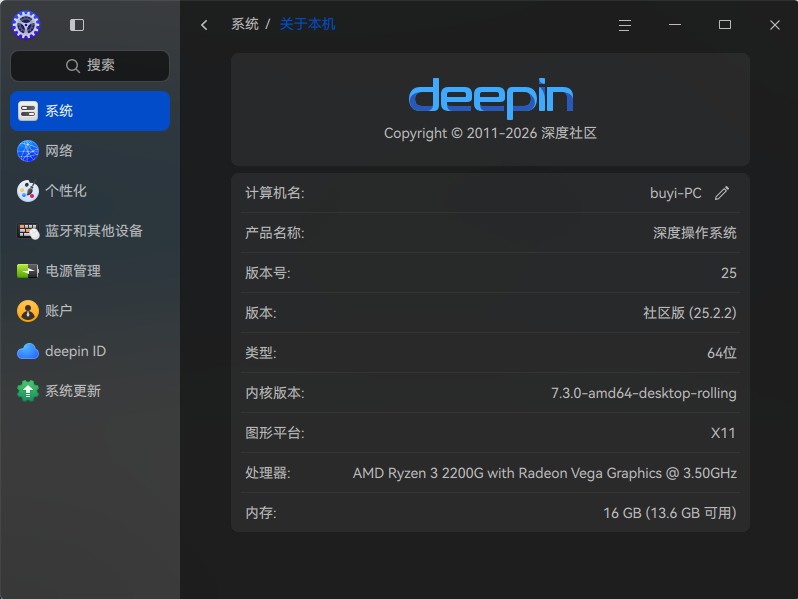The width and height of the screenshot is (798, 599).
Task: Click the computer name buyi-PC
Action: click(x=675, y=193)
